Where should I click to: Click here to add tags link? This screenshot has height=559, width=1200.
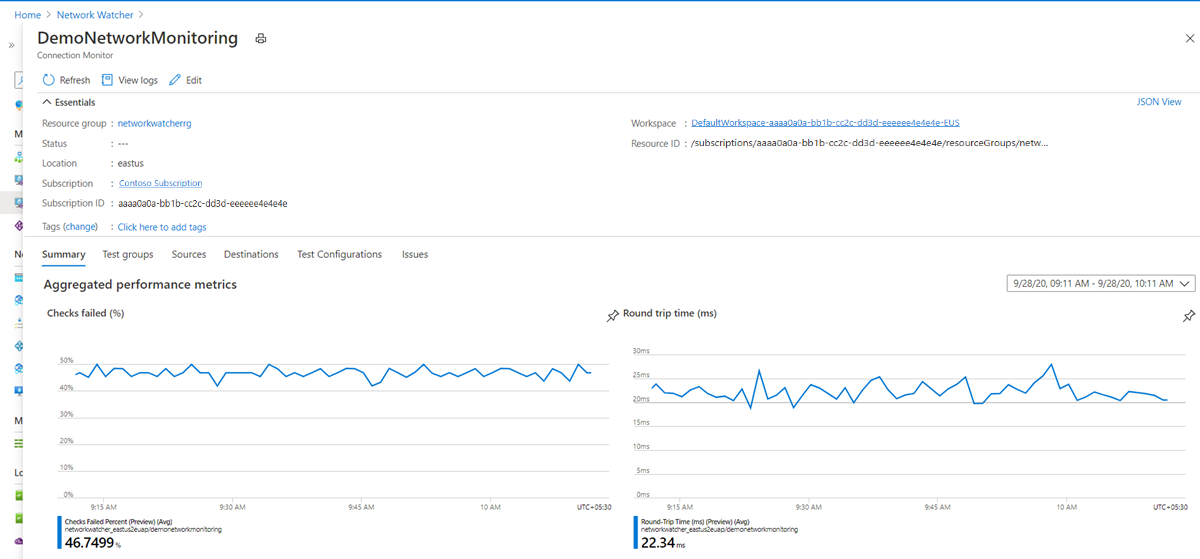[162, 227]
